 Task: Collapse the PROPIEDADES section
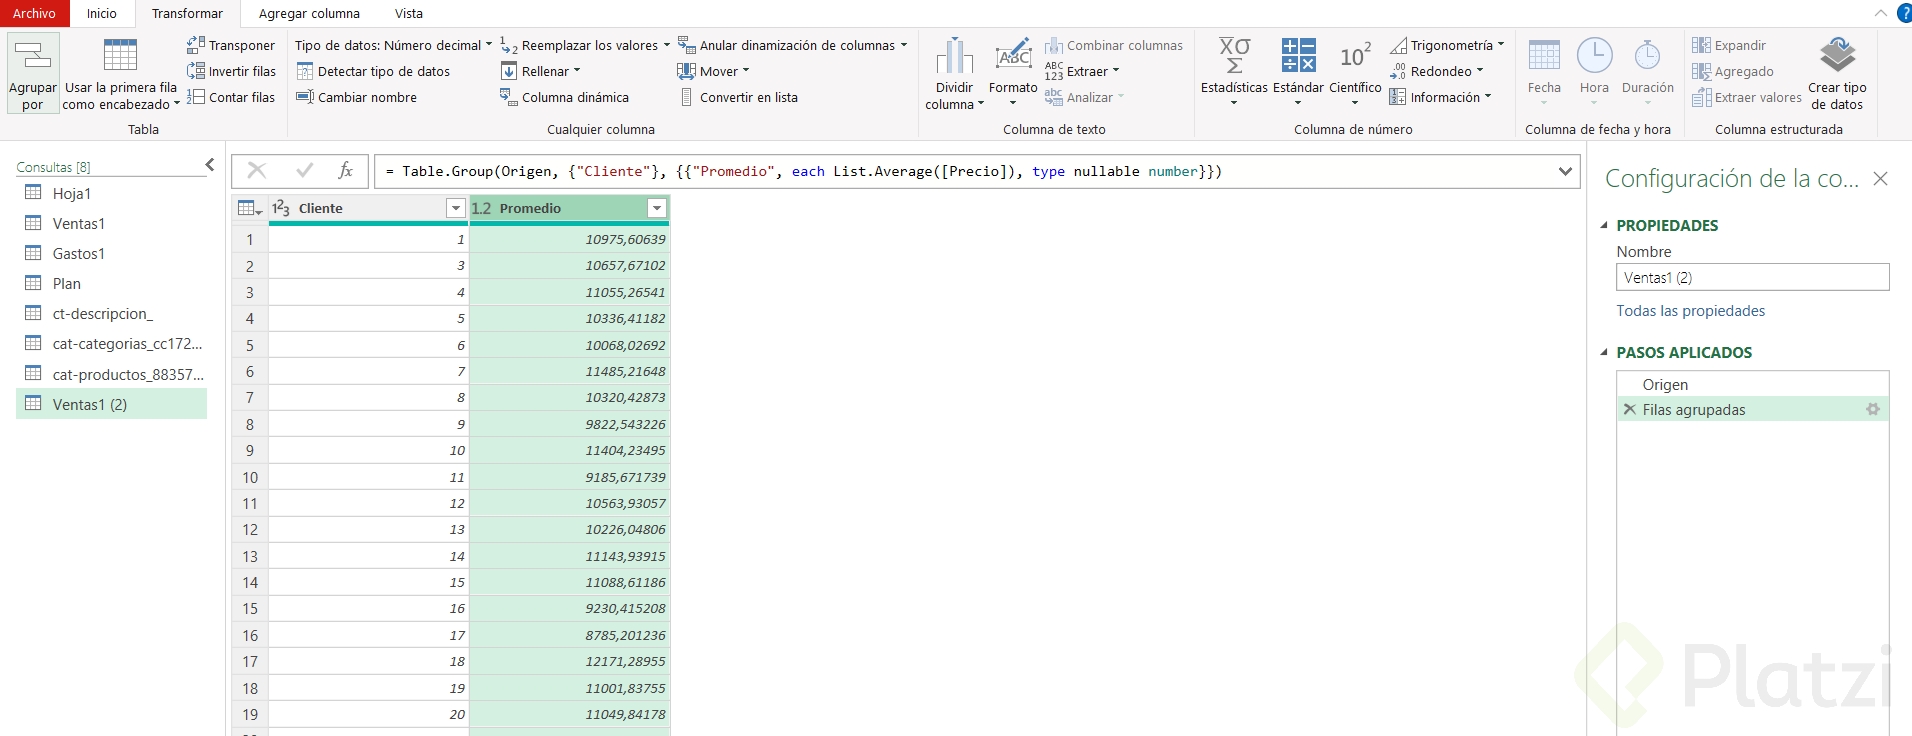point(1605,225)
